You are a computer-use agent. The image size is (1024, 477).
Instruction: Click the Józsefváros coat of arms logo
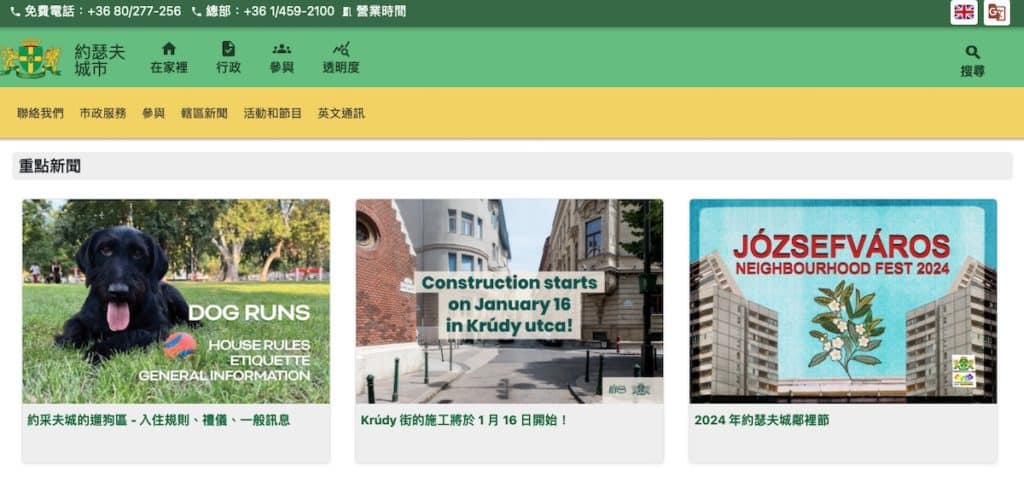click(x=31, y=59)
